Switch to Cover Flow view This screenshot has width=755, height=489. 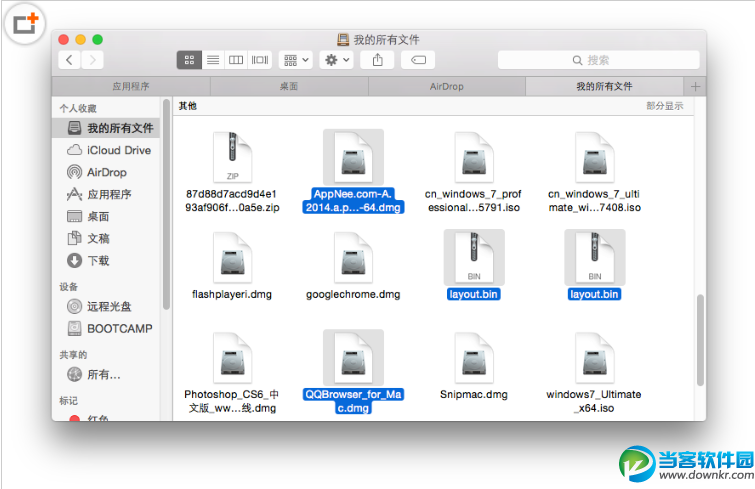260,60
